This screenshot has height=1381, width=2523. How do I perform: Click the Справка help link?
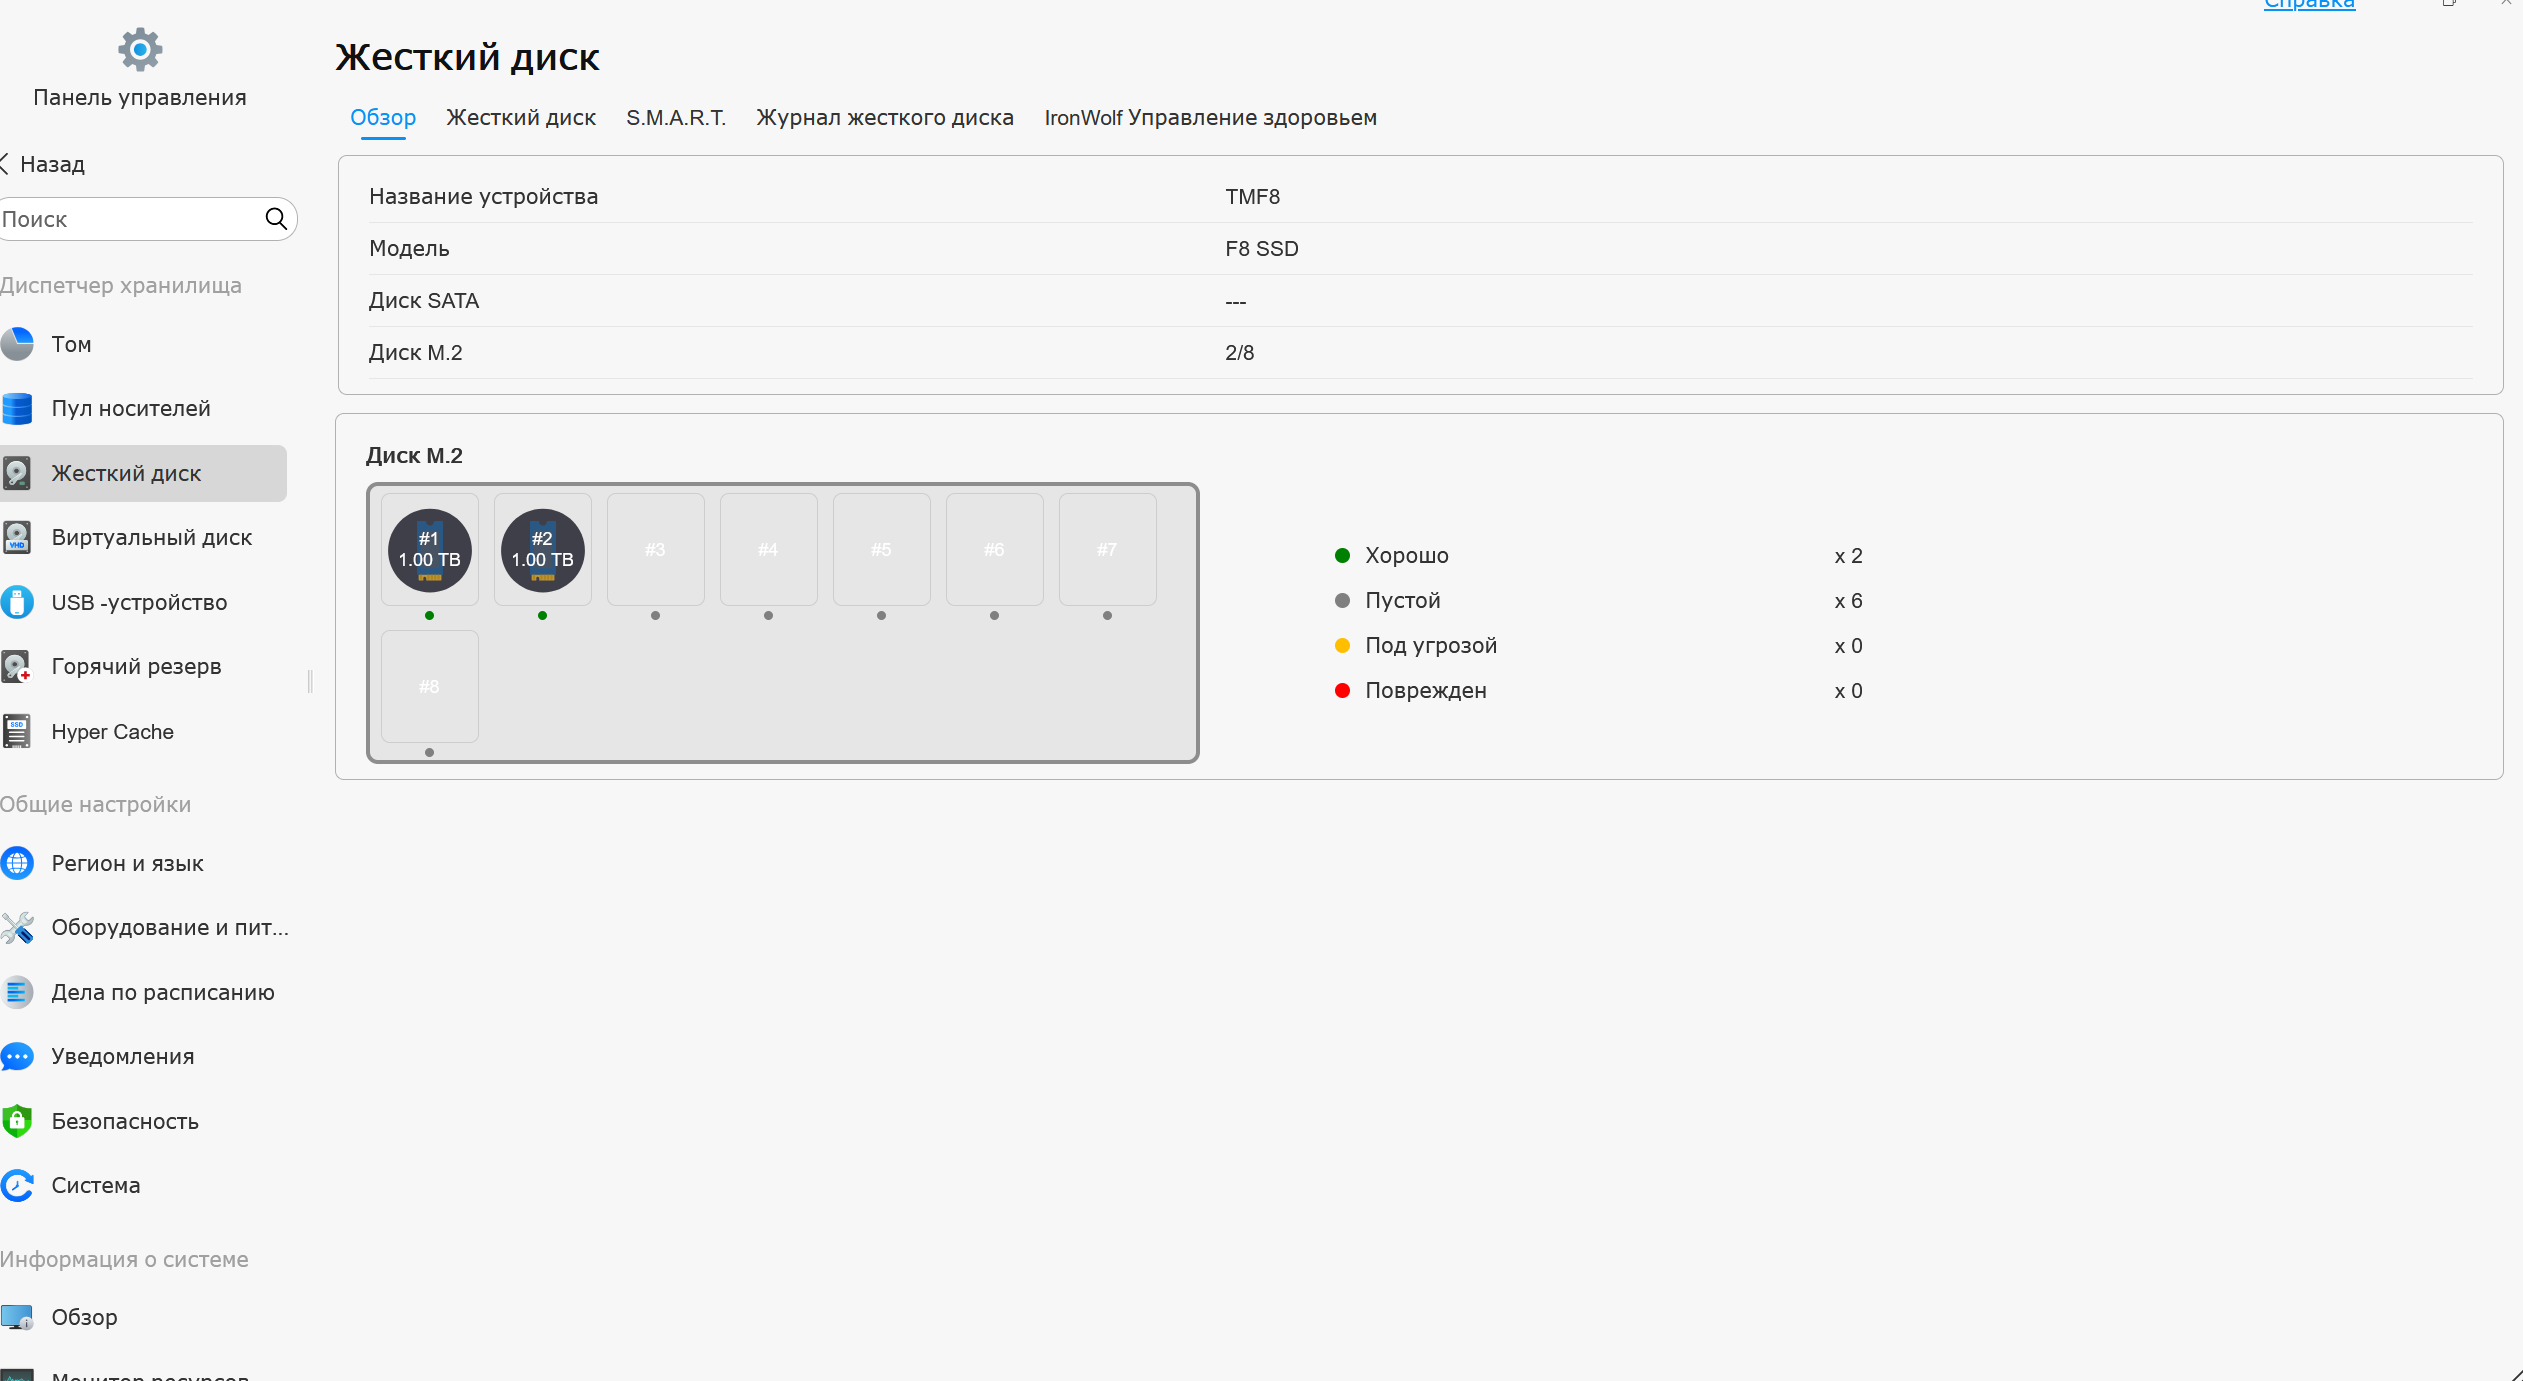pos(2309,5)
